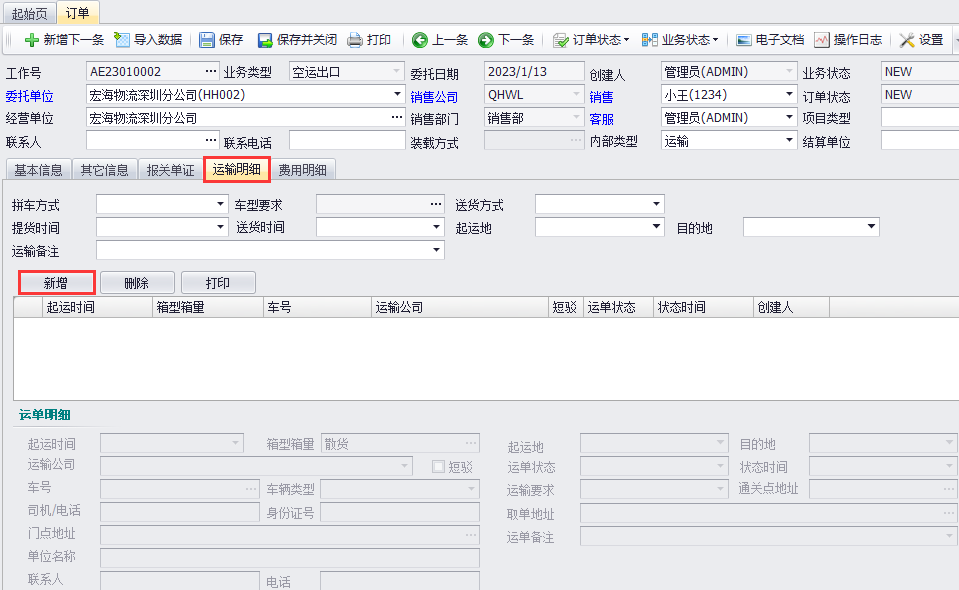Expand the upper 起运地 dropdown
Viewport: 959px width, 590px height.
656,227
